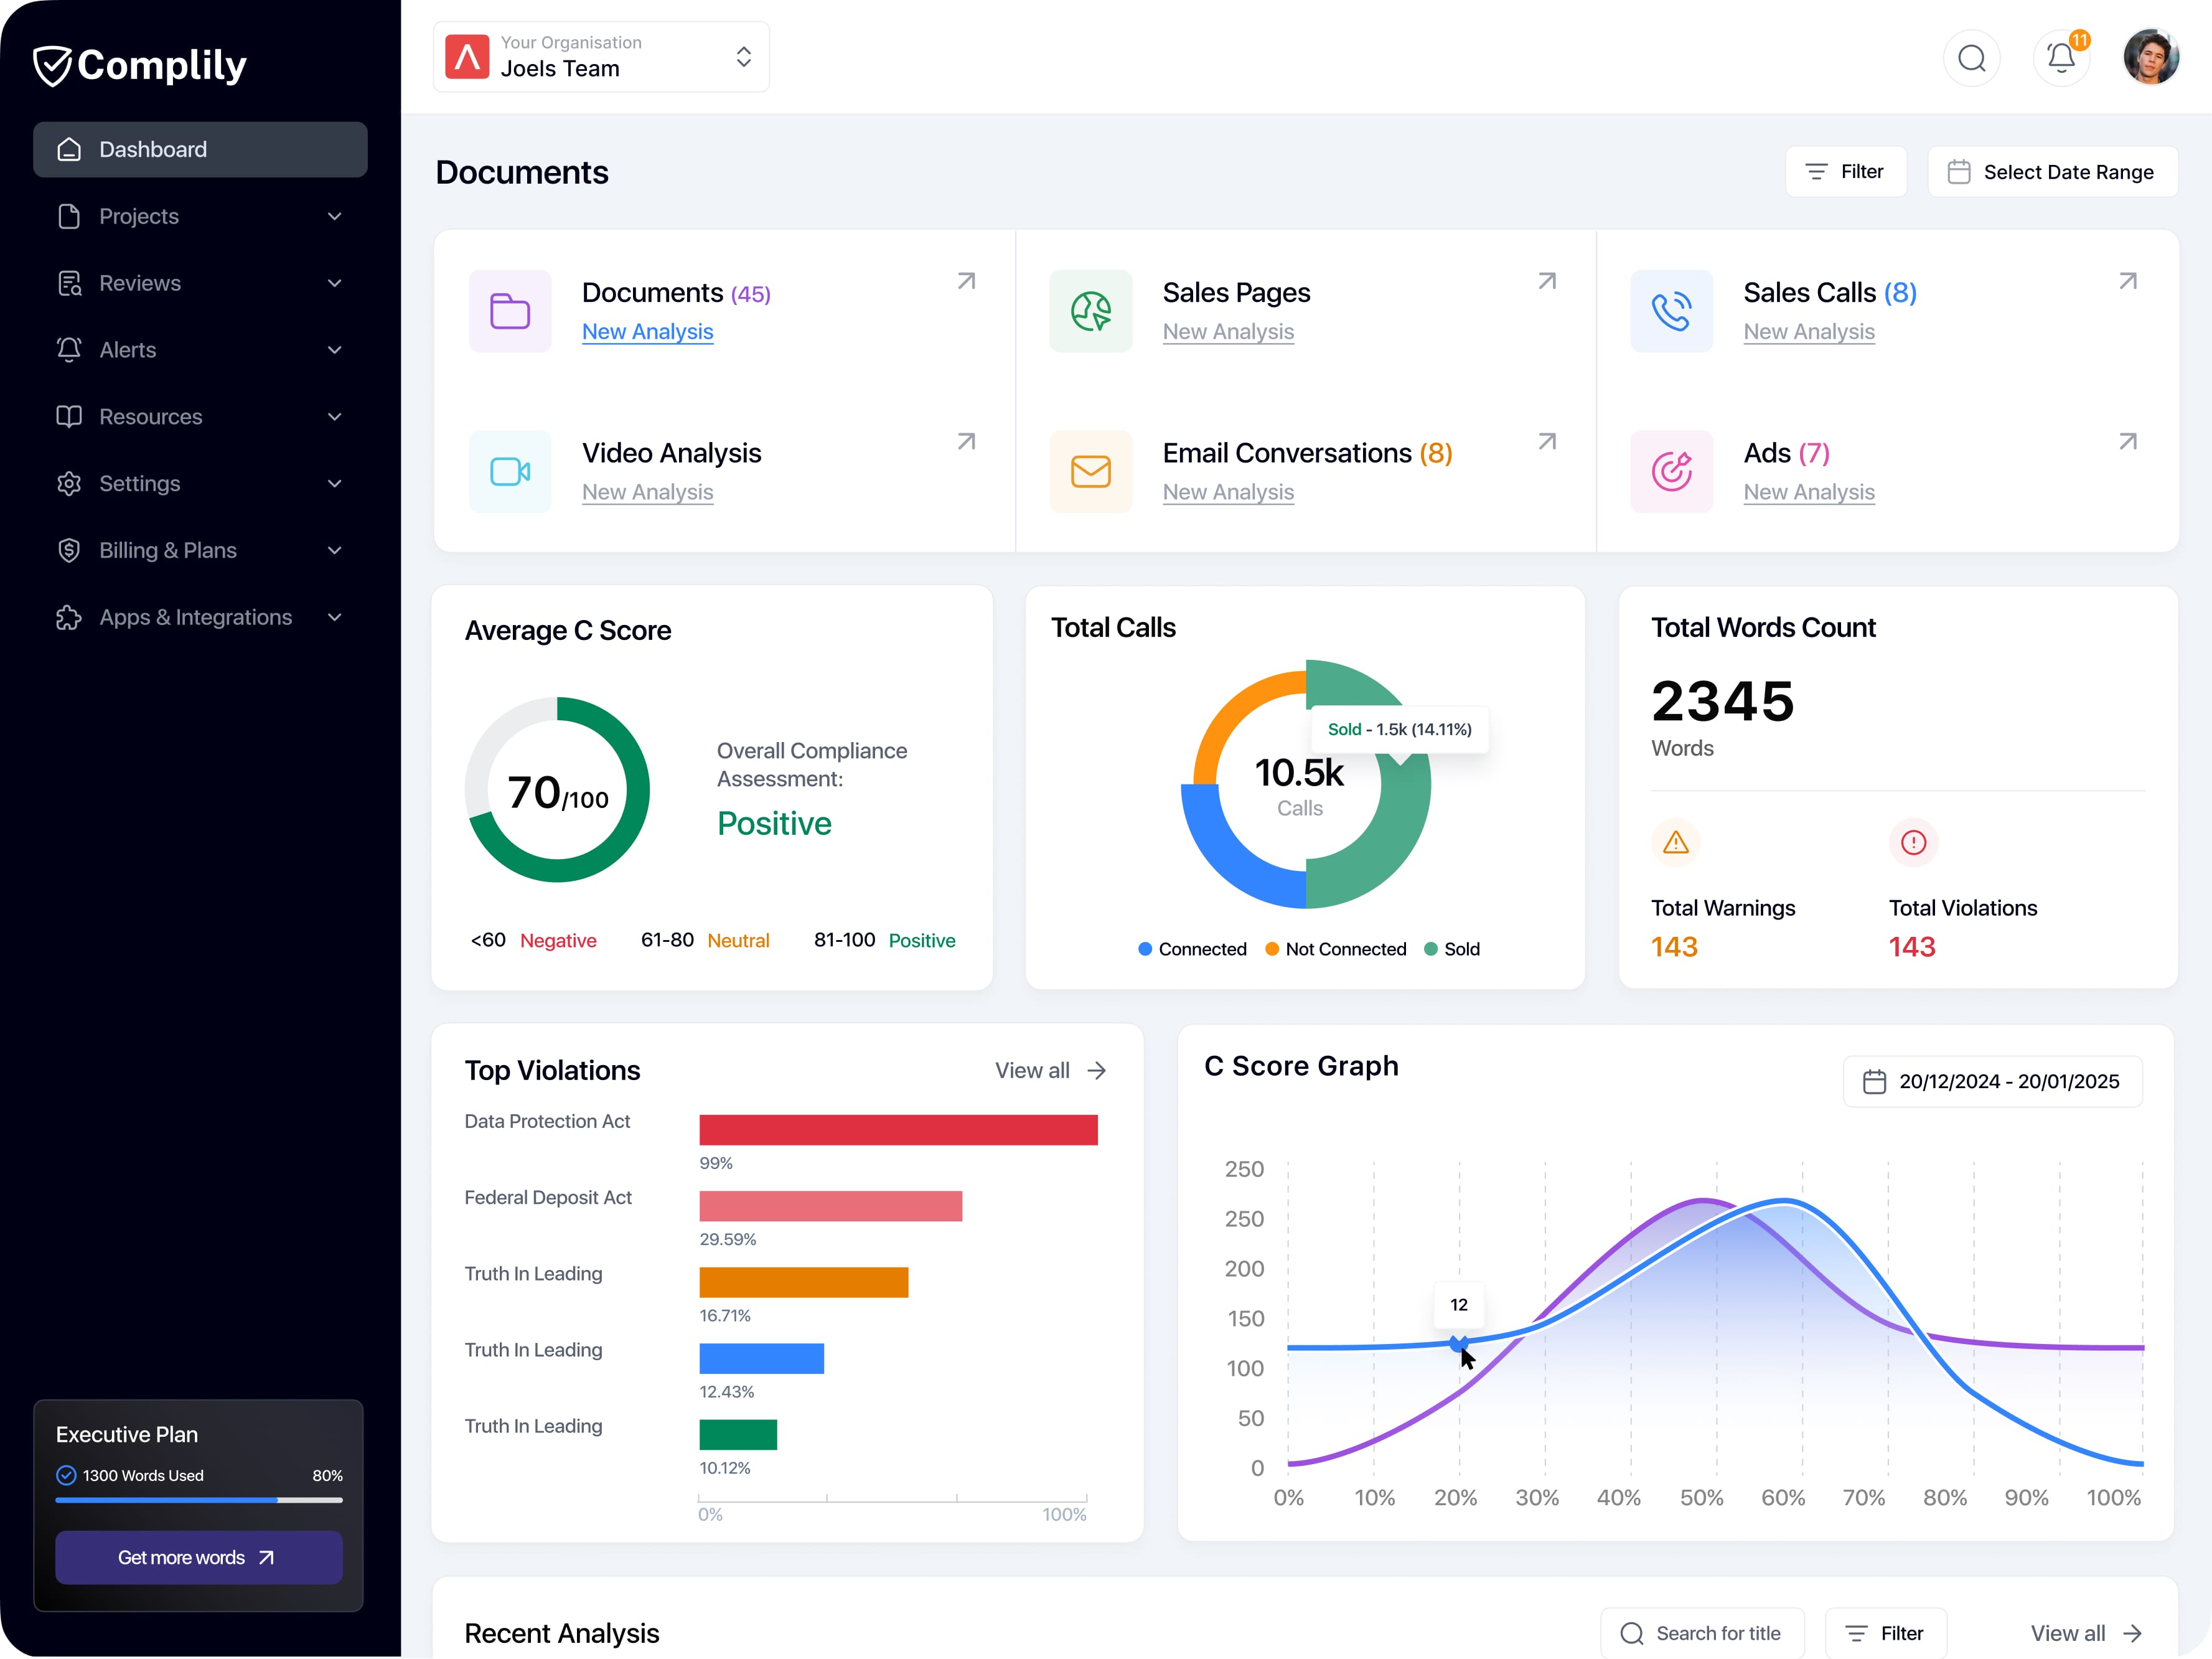Click the Projects file icon in sidebar
The width and height of the screenshot is (2212, 1659).
(69, 216)
